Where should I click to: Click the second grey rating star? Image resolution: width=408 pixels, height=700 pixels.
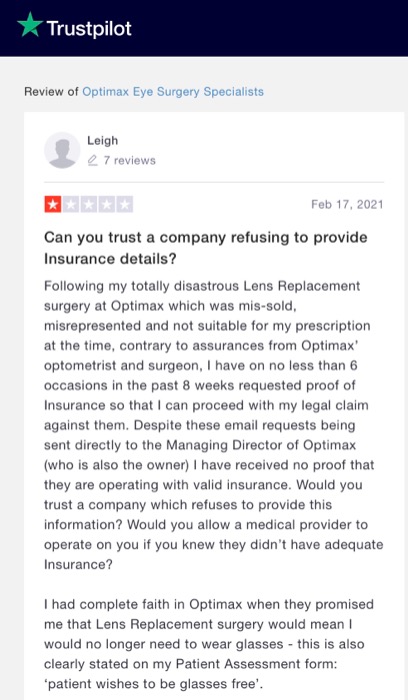click(71, 204)
